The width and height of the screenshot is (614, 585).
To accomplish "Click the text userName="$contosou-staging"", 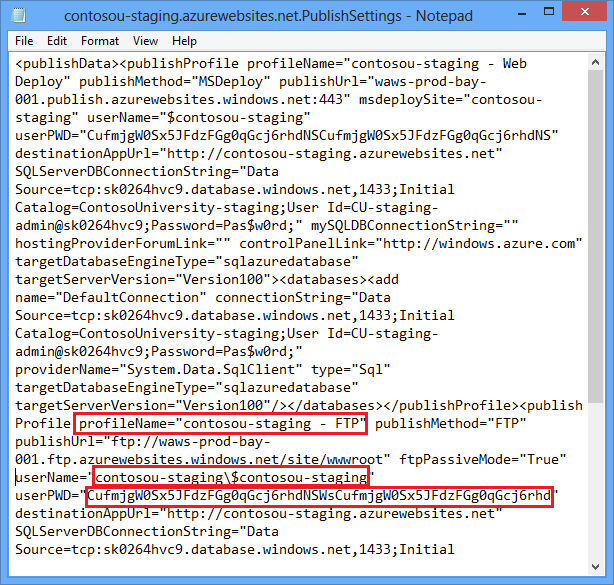I will pos(199,117).
